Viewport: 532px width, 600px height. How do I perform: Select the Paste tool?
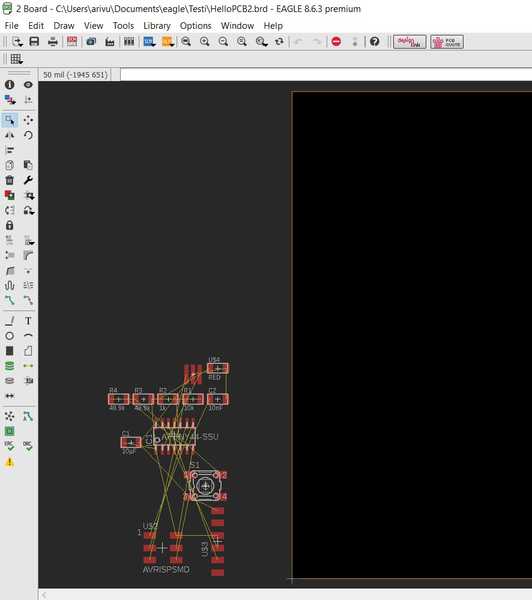(28, 165)
